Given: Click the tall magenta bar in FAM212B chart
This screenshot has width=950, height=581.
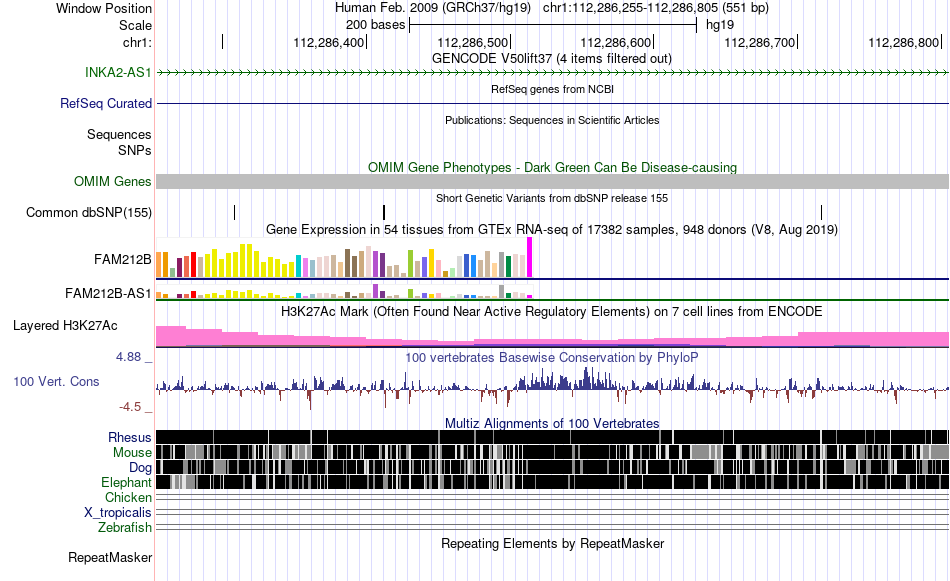Looking at the screenshot, I should coord(530,257).
